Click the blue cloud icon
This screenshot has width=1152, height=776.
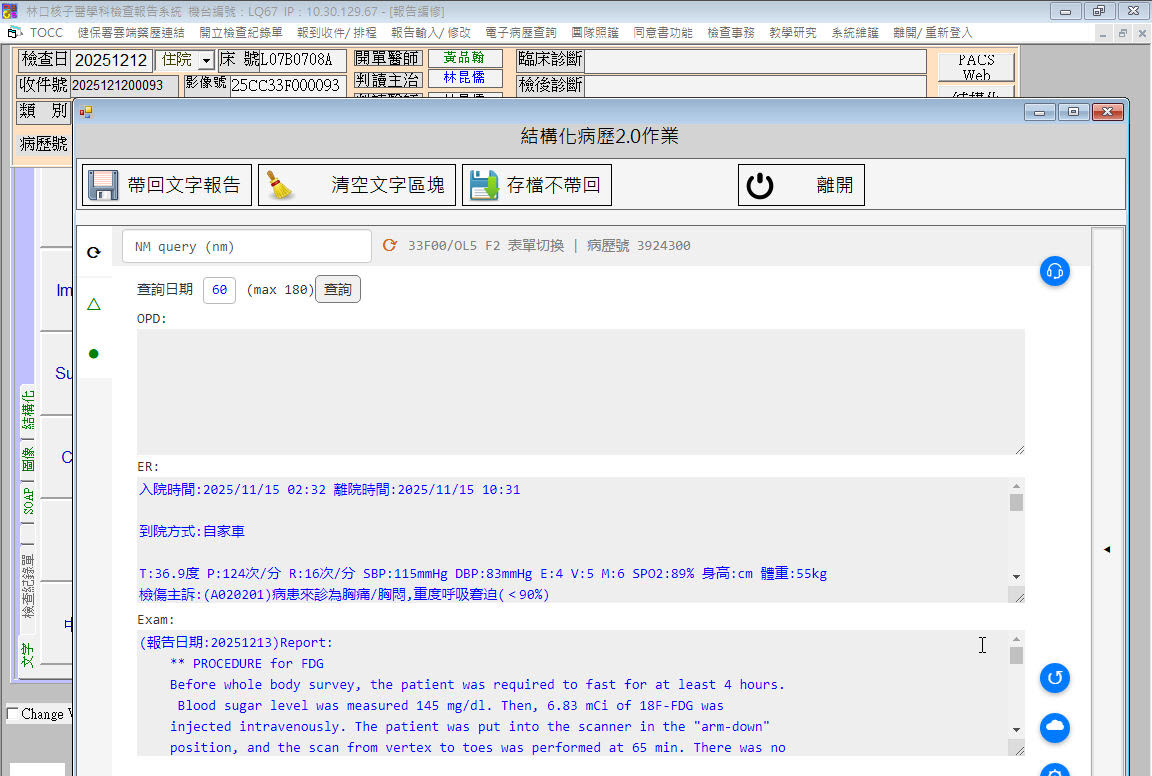point(1054,728)
